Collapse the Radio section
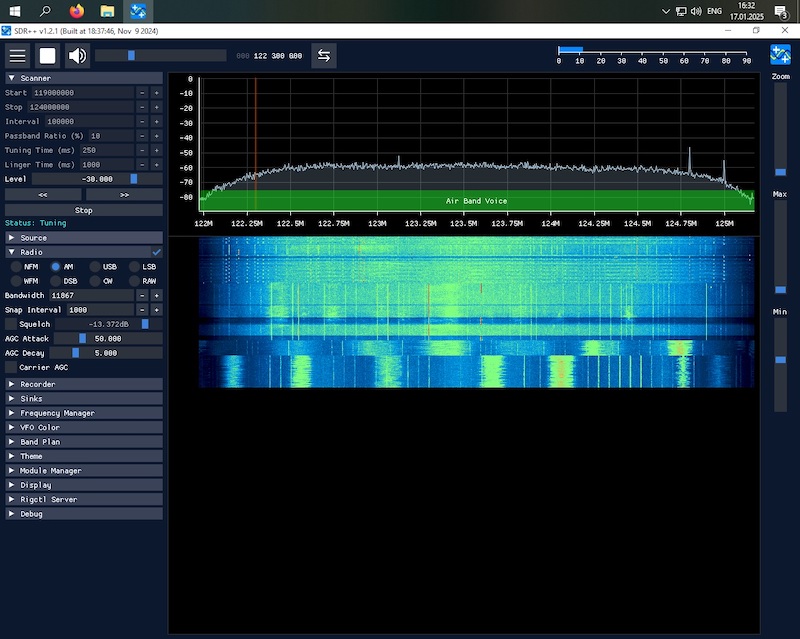 (79, 252)
